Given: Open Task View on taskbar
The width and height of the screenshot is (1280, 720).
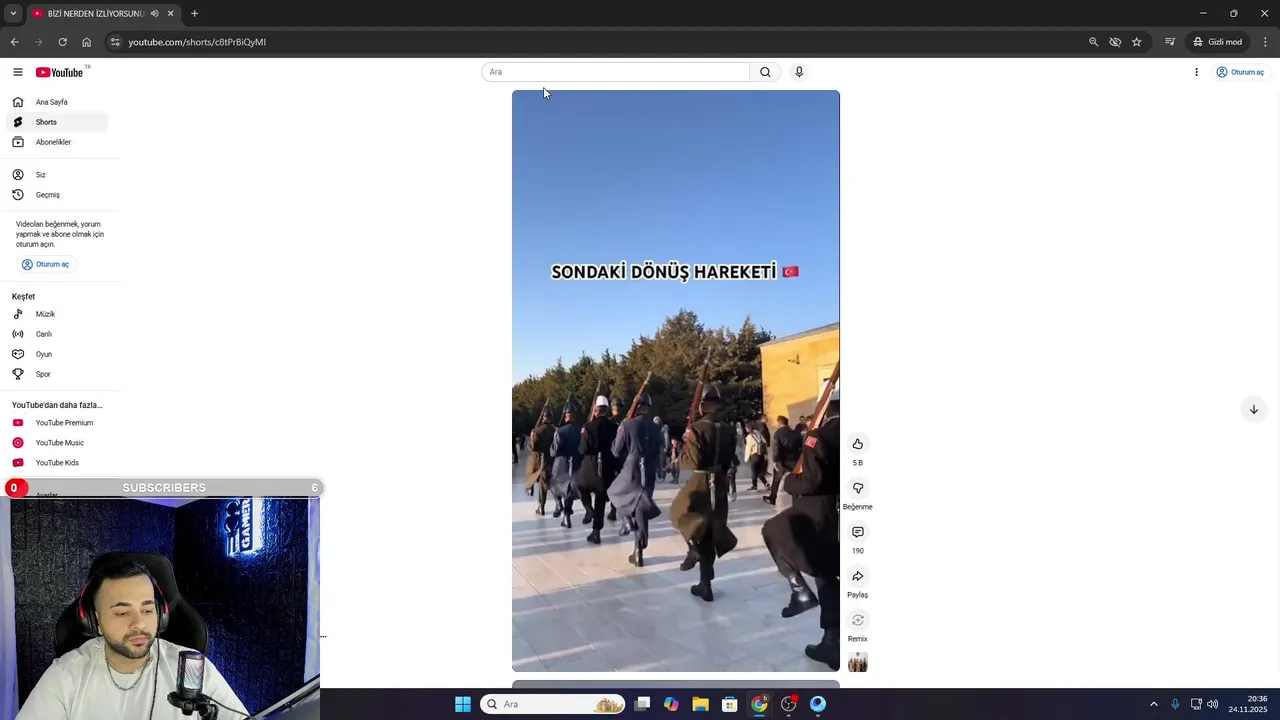Looking at the screenshot, I should coord(642,704).
